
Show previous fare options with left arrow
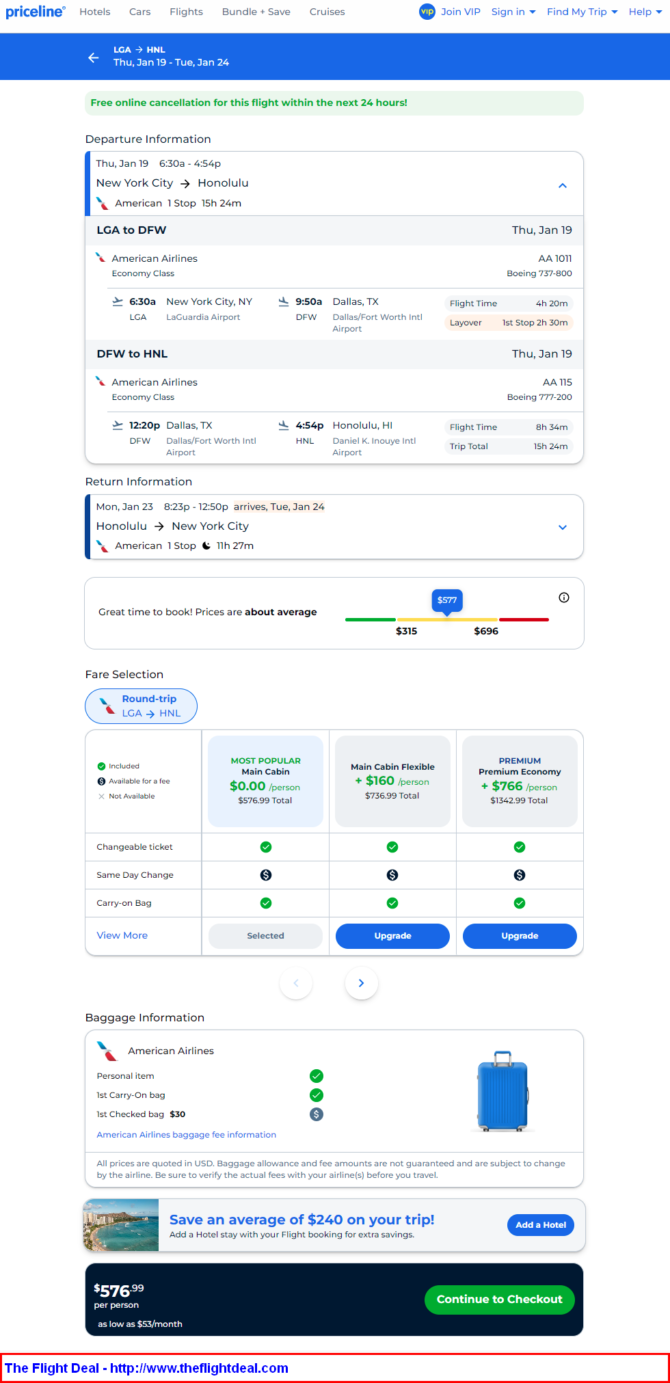click(296, 983)
